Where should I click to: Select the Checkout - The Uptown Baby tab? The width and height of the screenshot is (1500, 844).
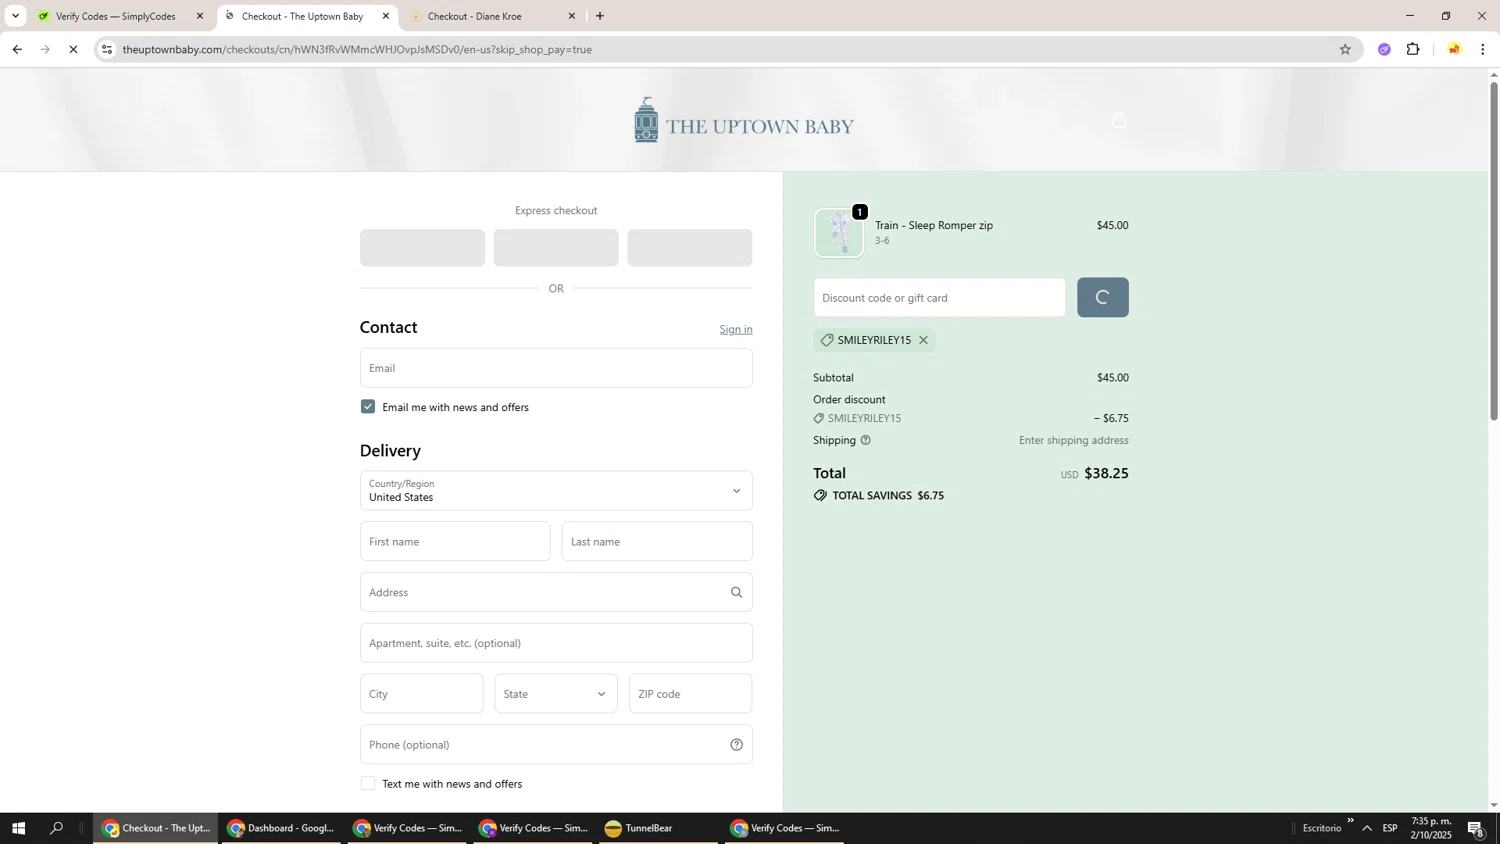click(x=303, y=16)
